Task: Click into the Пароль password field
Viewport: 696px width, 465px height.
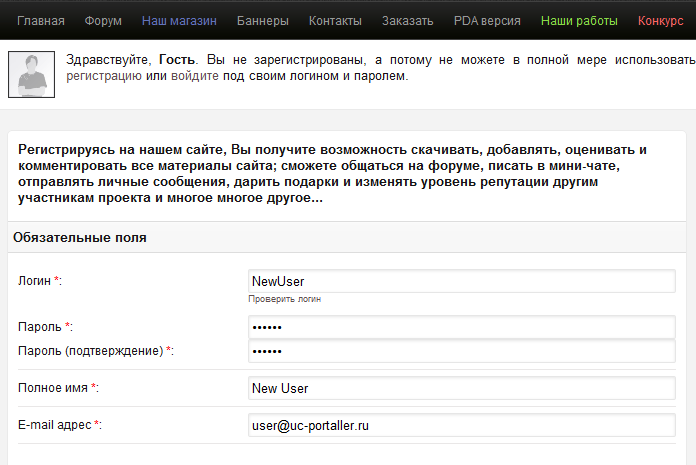Action: coord(461,327)
